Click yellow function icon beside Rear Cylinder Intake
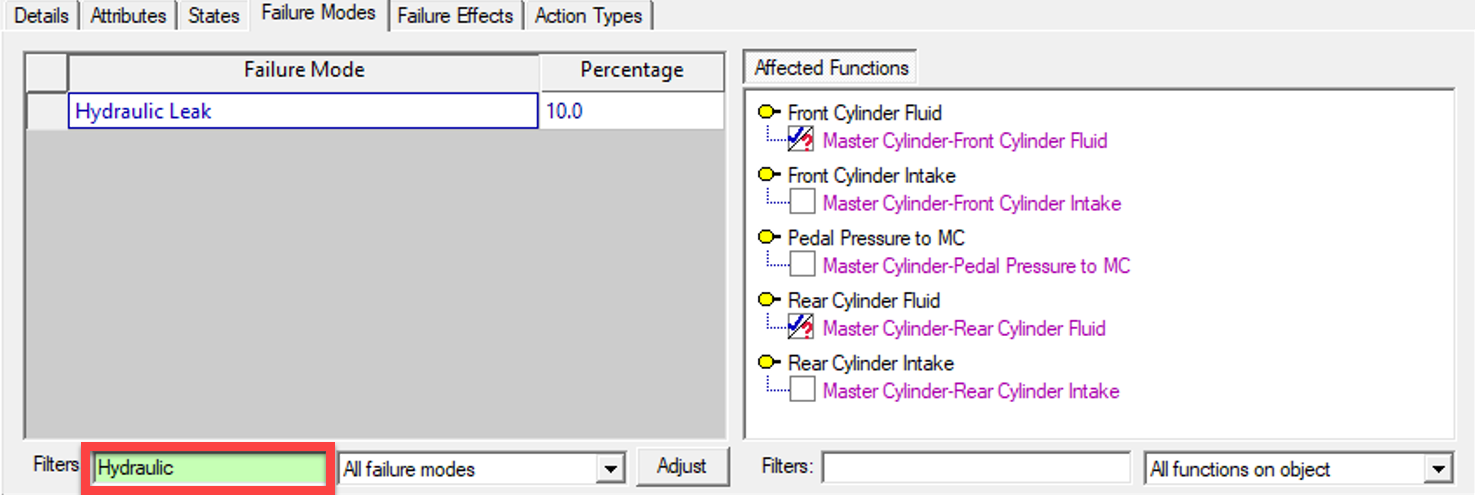The image size is (1475, 495). 769,363
